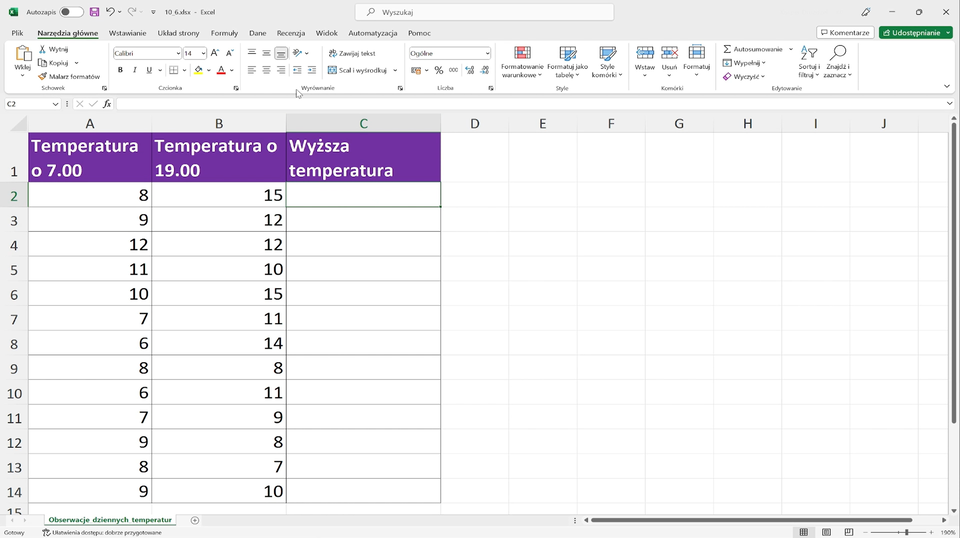Click the insert function fx icon
Viewport: 960px width, 538px height.
(107, 104)
